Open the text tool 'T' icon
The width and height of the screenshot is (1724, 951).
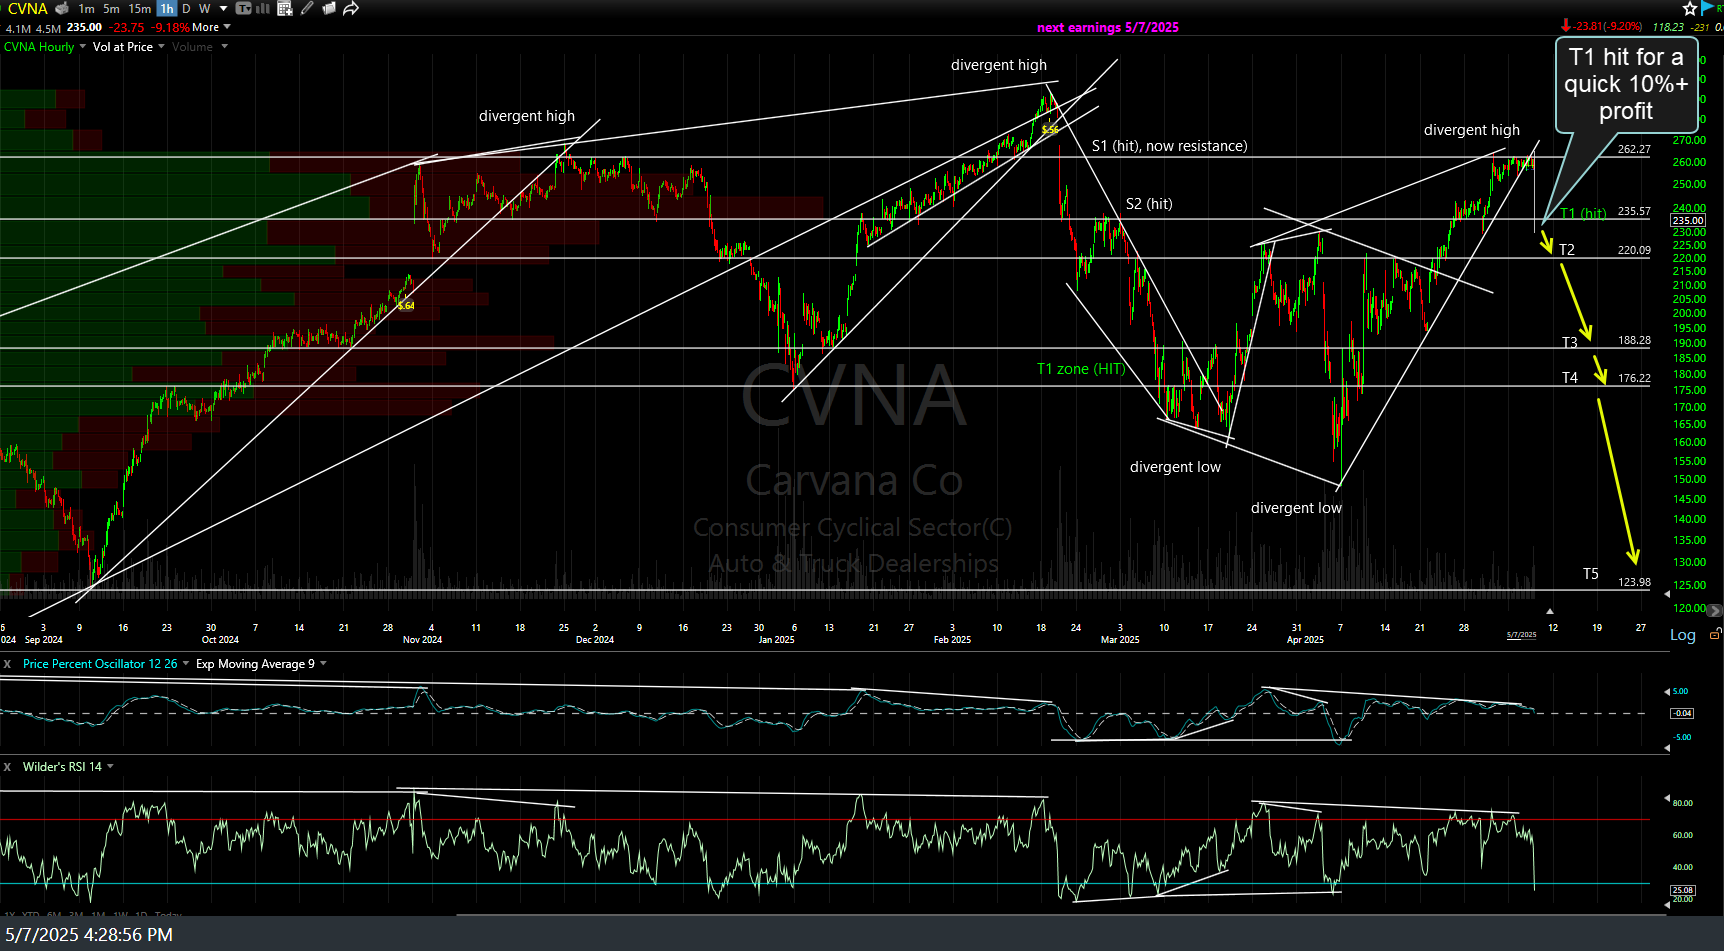(243, 9)
